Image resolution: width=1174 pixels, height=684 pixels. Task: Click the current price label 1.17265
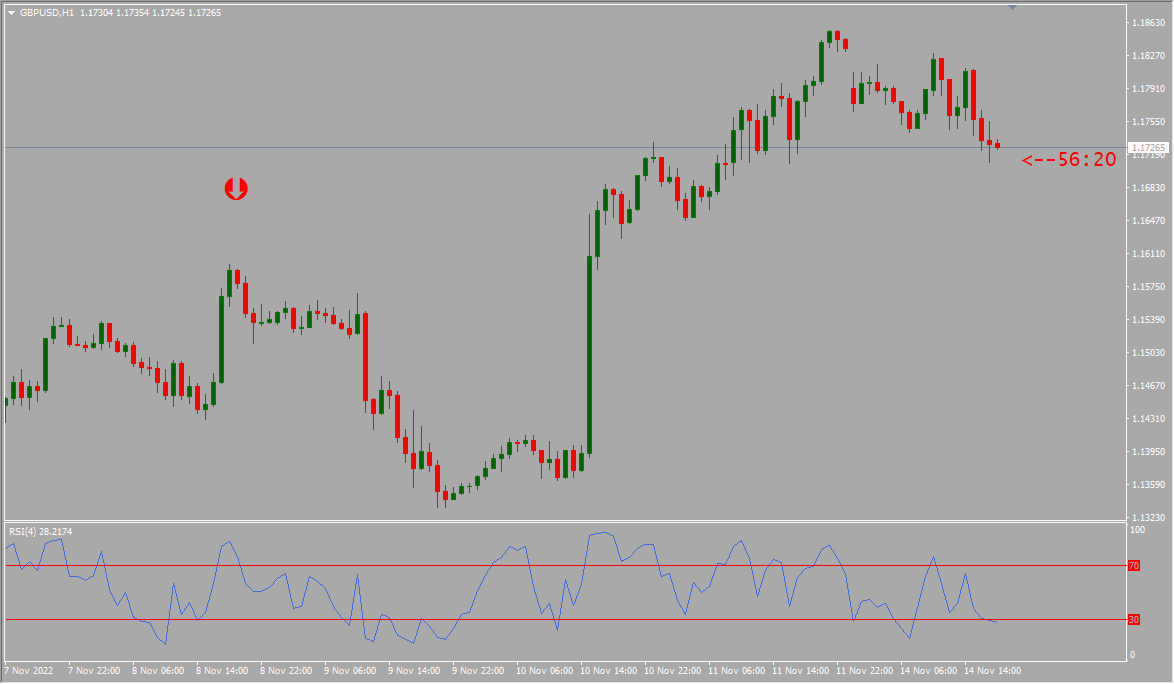pyautogui.click(x=1149, y=147)
